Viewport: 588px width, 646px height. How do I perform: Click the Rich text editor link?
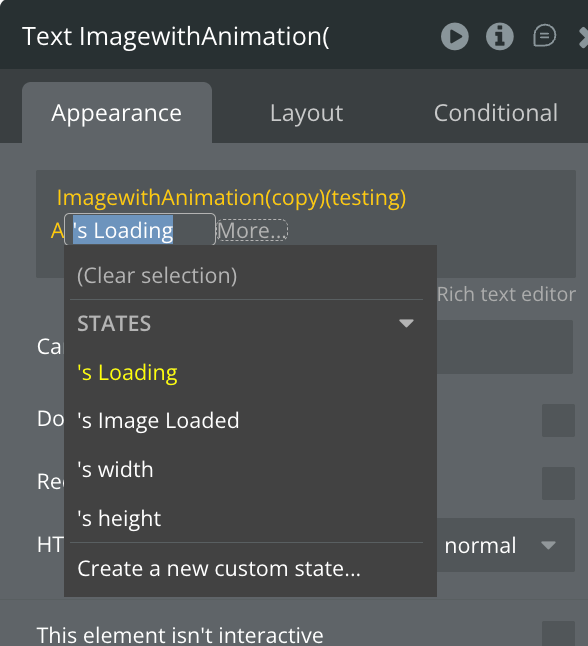click(506, 294)
